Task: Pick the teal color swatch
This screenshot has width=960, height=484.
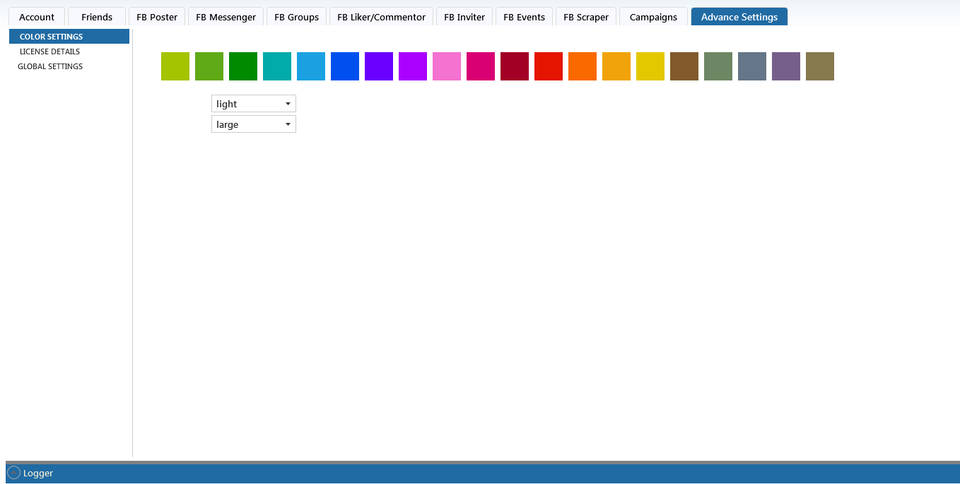Action: tap(277, 67)
